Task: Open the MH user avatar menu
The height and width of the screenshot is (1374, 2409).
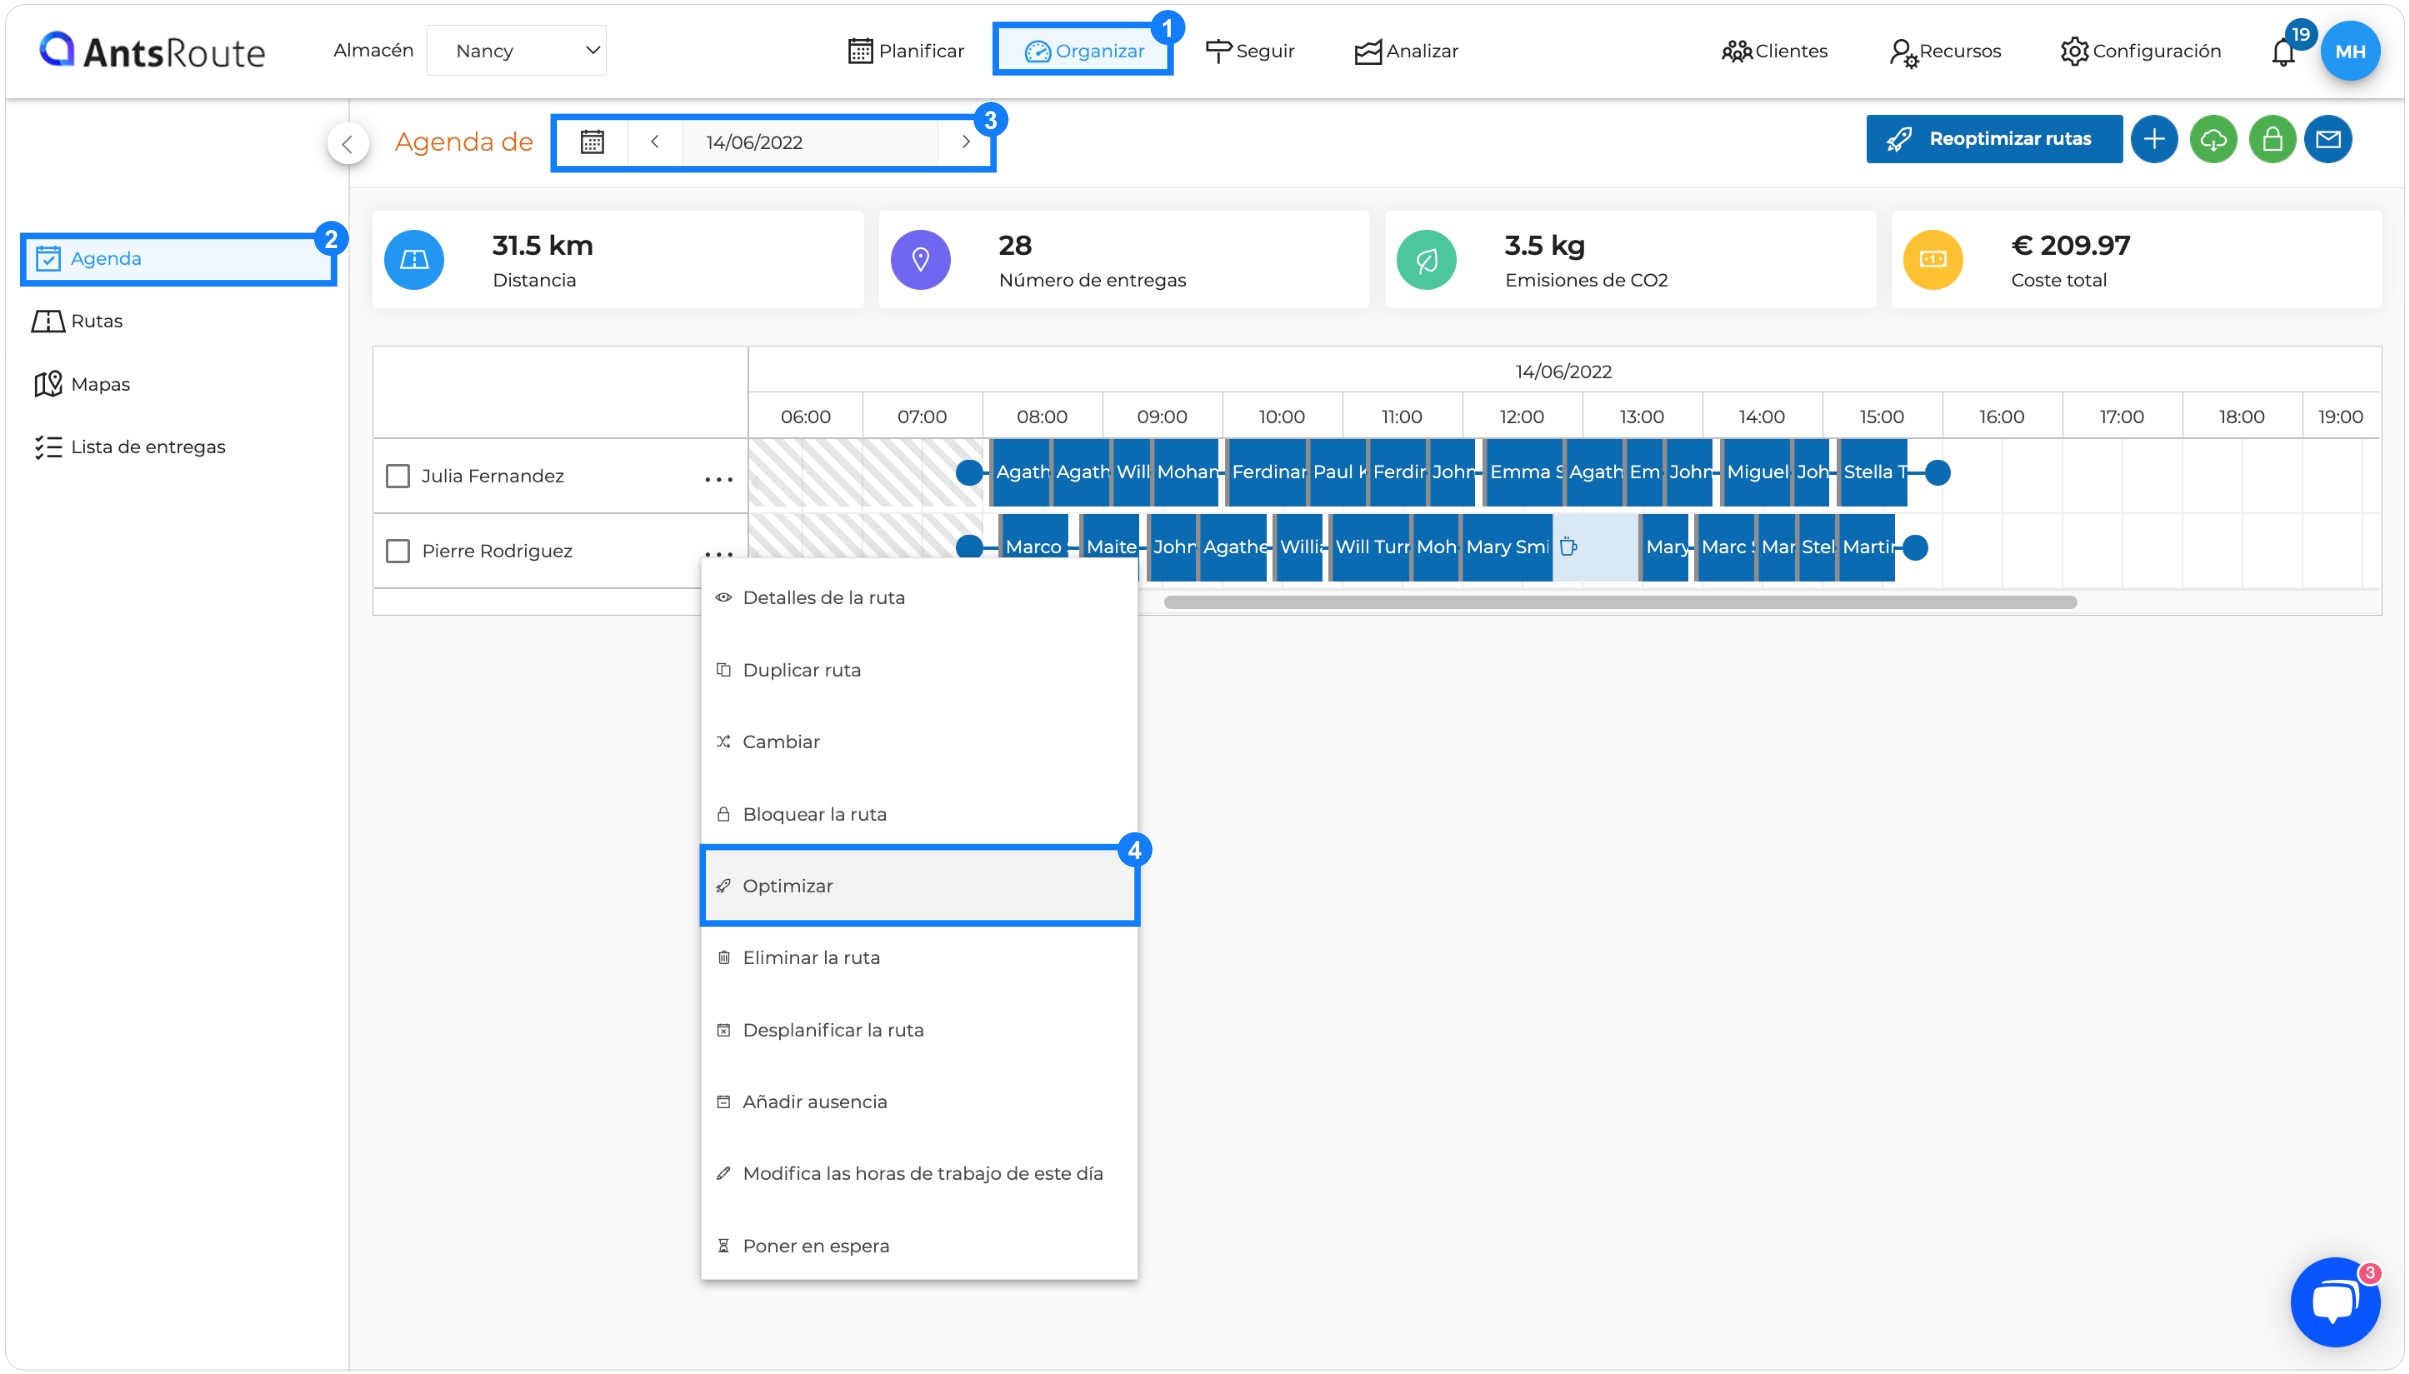Action: click(2350, 51)
